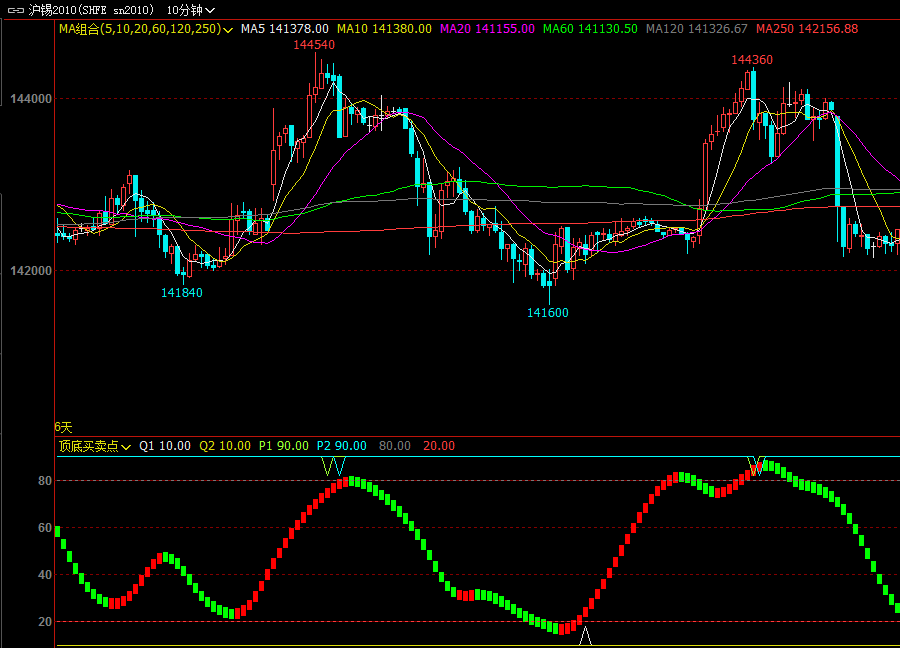Click the 沪锡2010(SHFE sn2010) contract title
The width and height of the screenshot is (900, 648).
click(91, 10)
